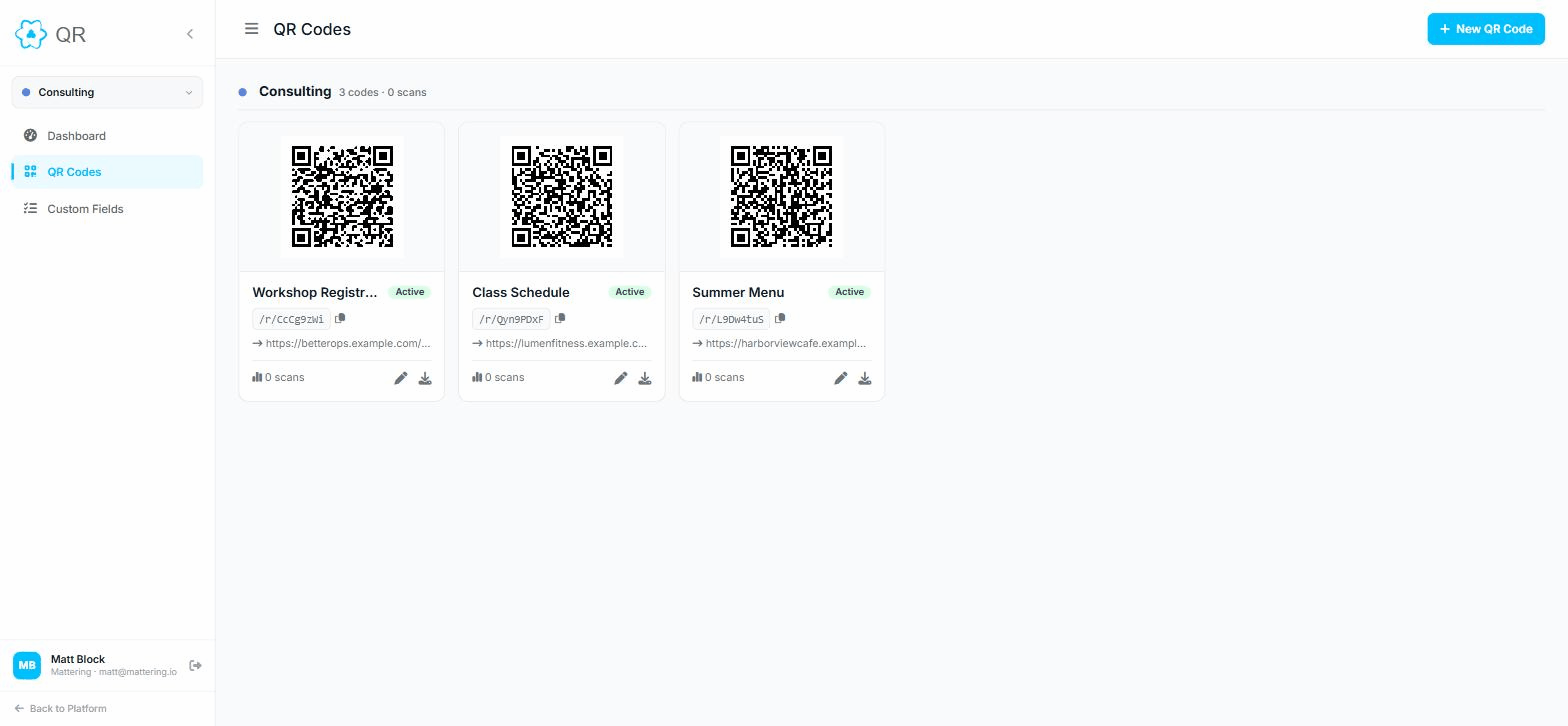Toggle the hamburger menu icon
This screenshot has width=1568, height=726.
[252, 29]
